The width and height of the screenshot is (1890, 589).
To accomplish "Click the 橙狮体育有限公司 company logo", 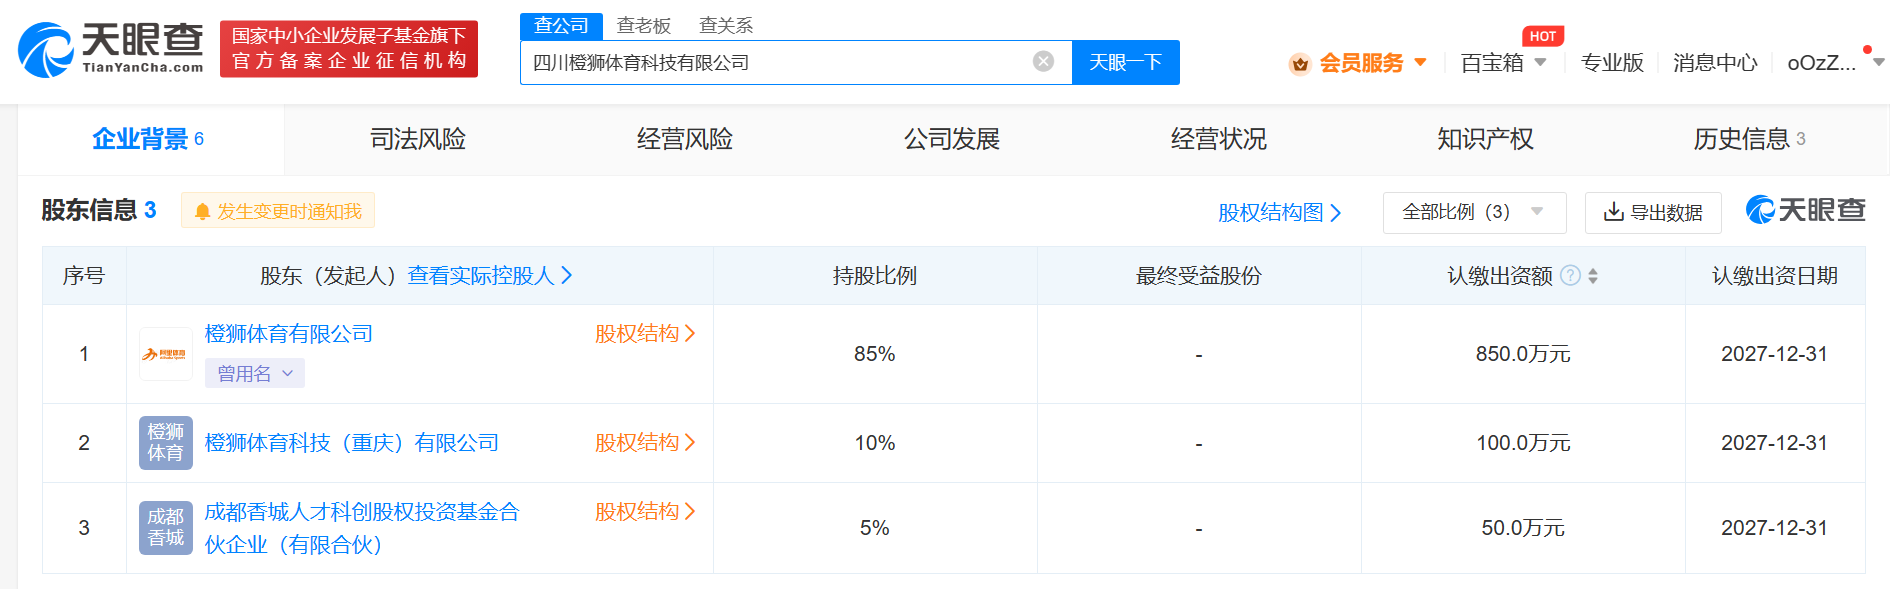I will click(x=165, y=354).
